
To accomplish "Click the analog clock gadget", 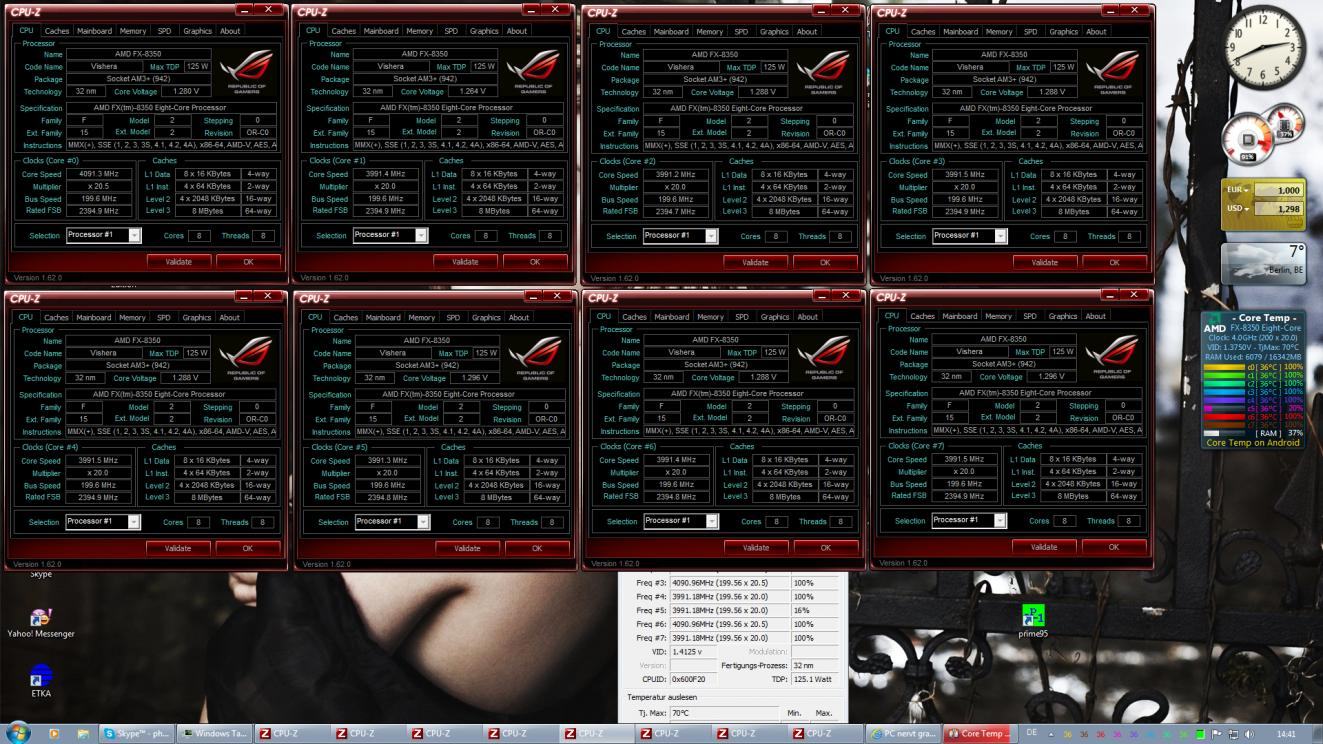I will click(1264, 48).
